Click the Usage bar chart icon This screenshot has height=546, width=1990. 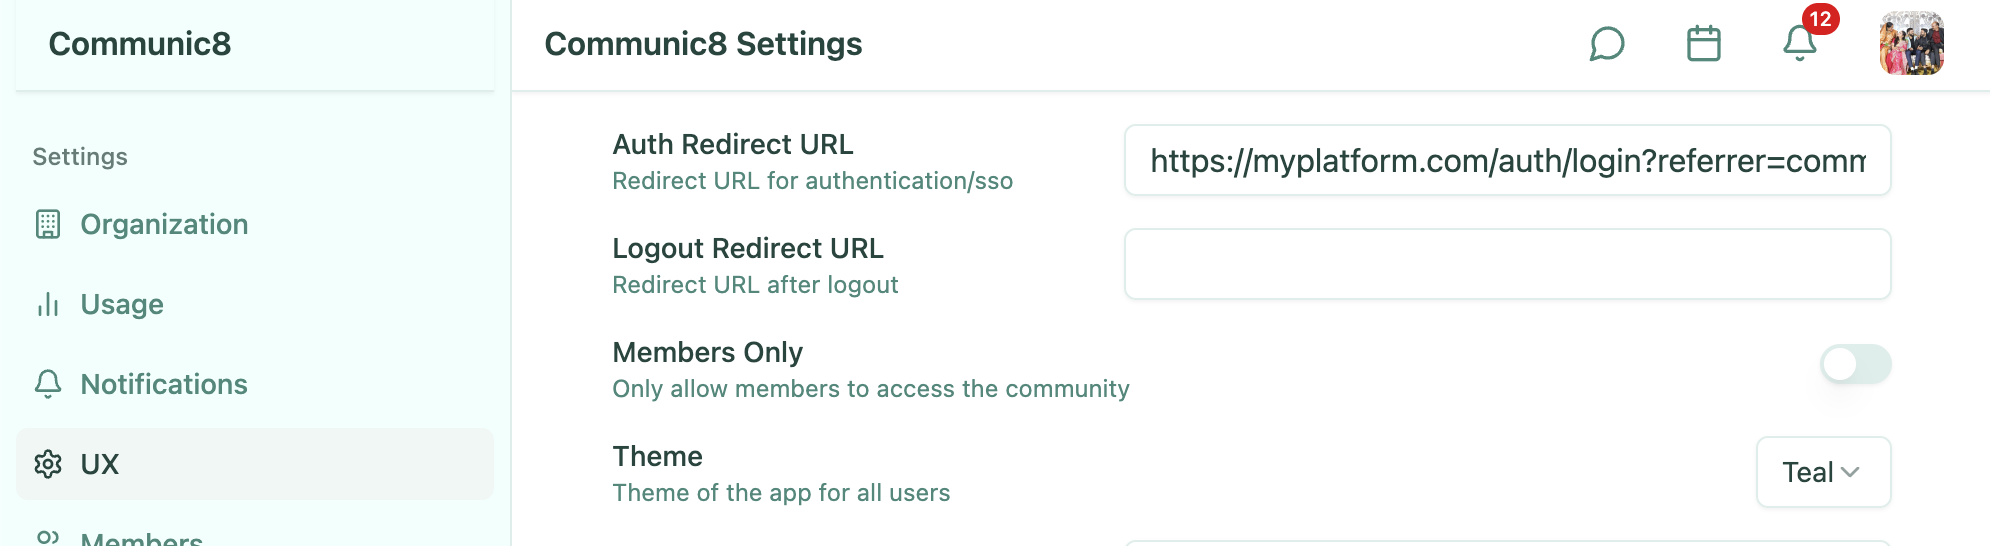coord(48,304)
